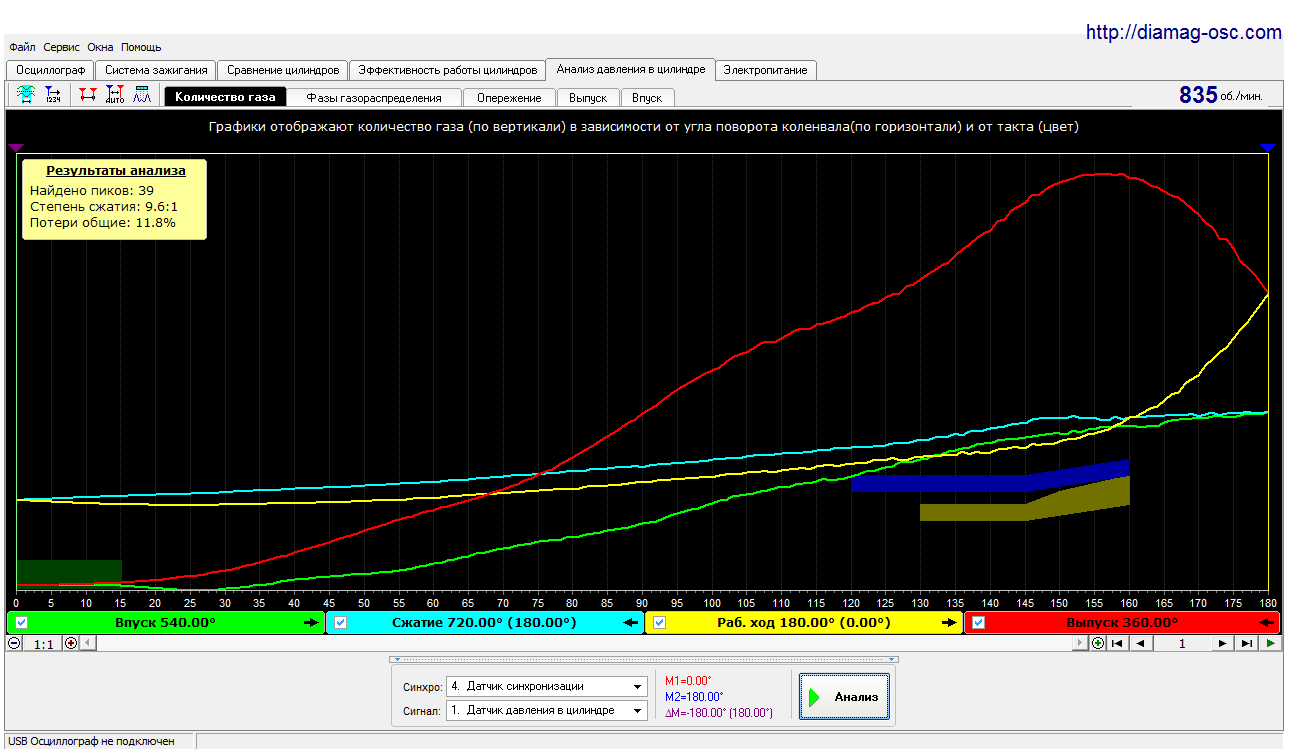Switch to the Система зажигания tab
The width and height of the screenshot is (1296, 754).
click(x=156, y=70)
